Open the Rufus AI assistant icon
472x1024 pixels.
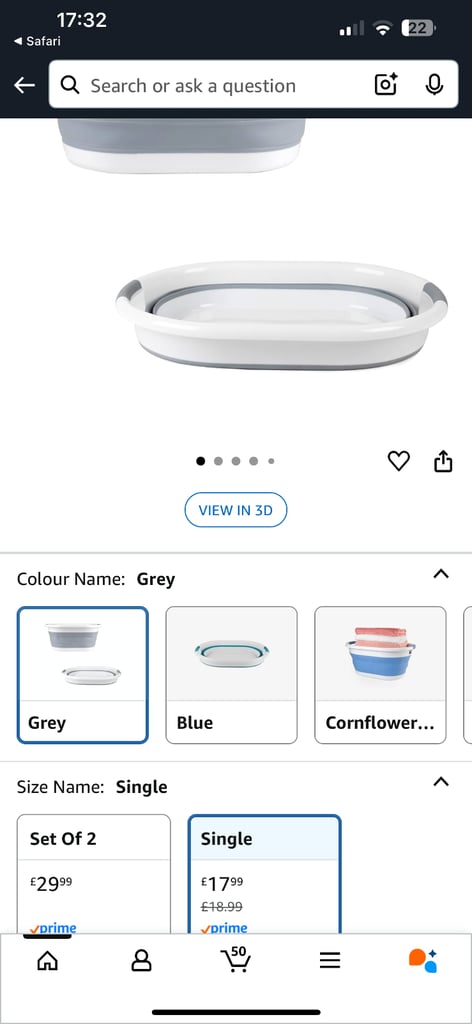pos(423,960)
